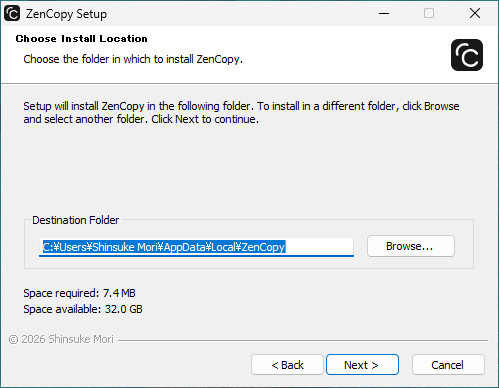
Task: Click the "Space available: 32.0 GB" text
Action: (83, 309)
